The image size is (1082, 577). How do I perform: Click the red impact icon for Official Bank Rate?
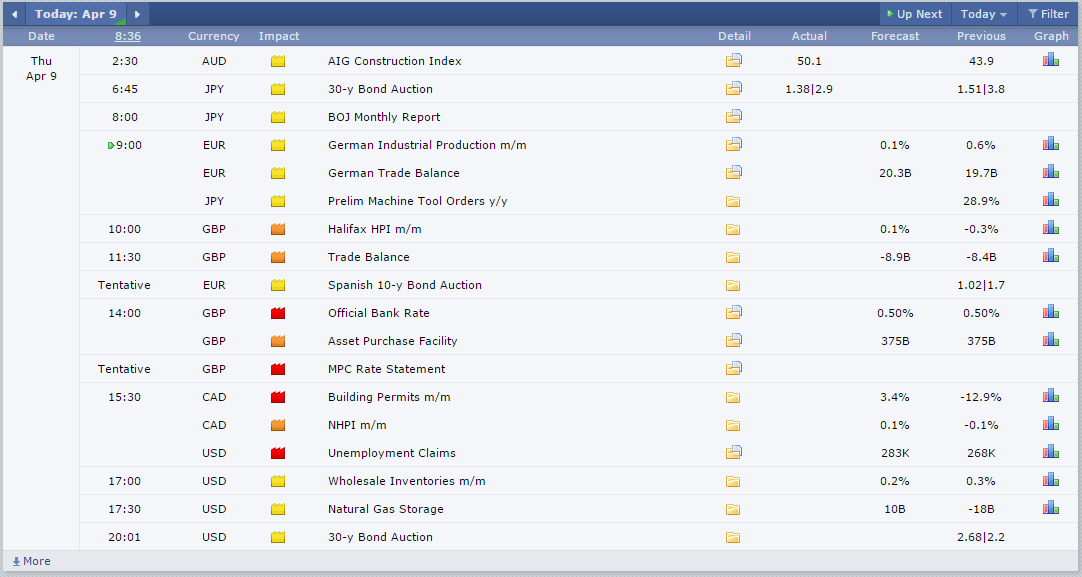click(278, 313)
